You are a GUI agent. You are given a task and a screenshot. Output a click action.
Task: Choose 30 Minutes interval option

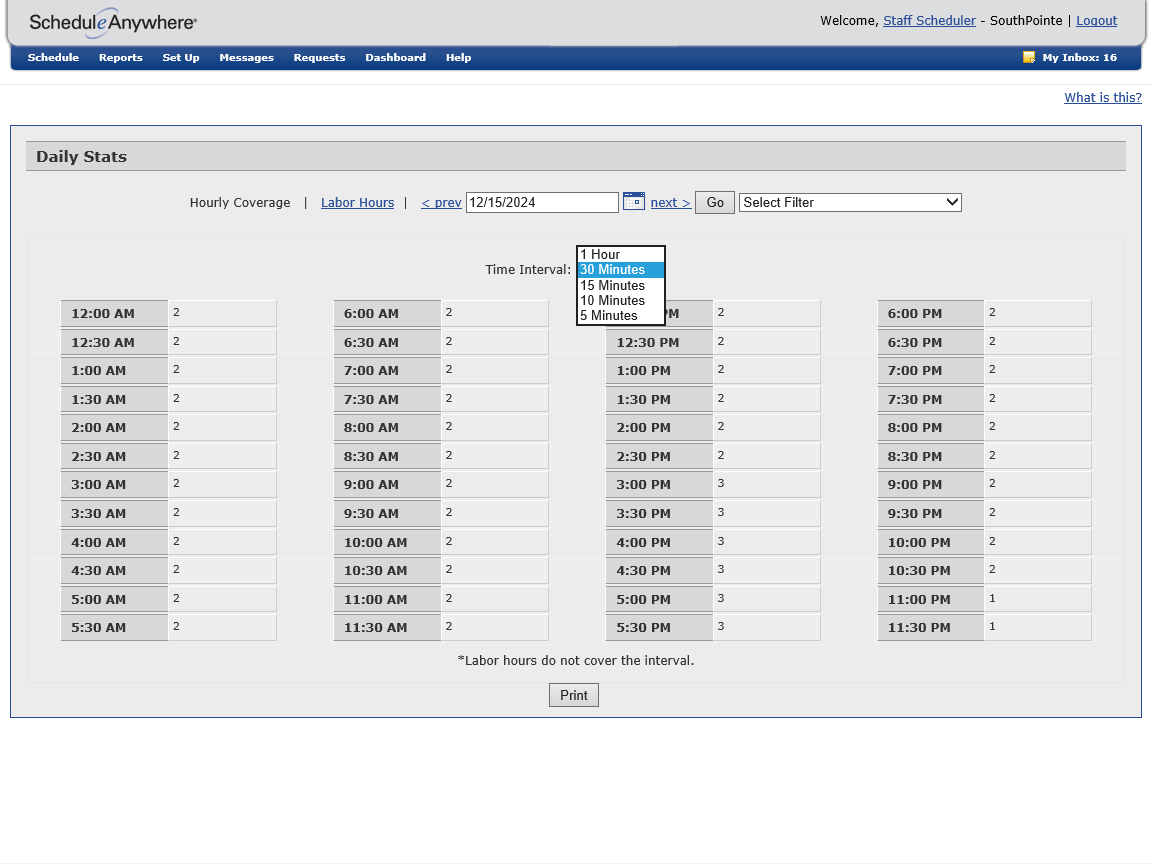click(x=621, y=270)
